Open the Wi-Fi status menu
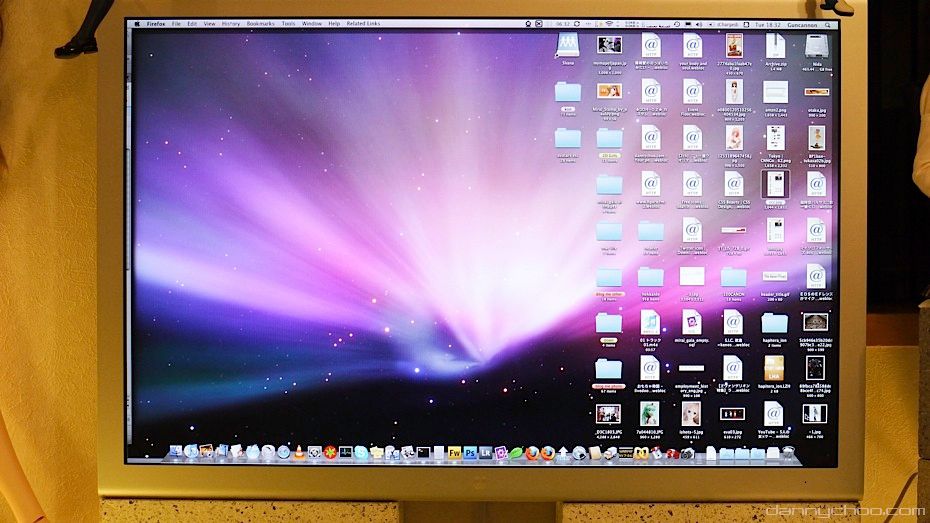The height and width of the screenshot is (523, 930). coord(609,23)
